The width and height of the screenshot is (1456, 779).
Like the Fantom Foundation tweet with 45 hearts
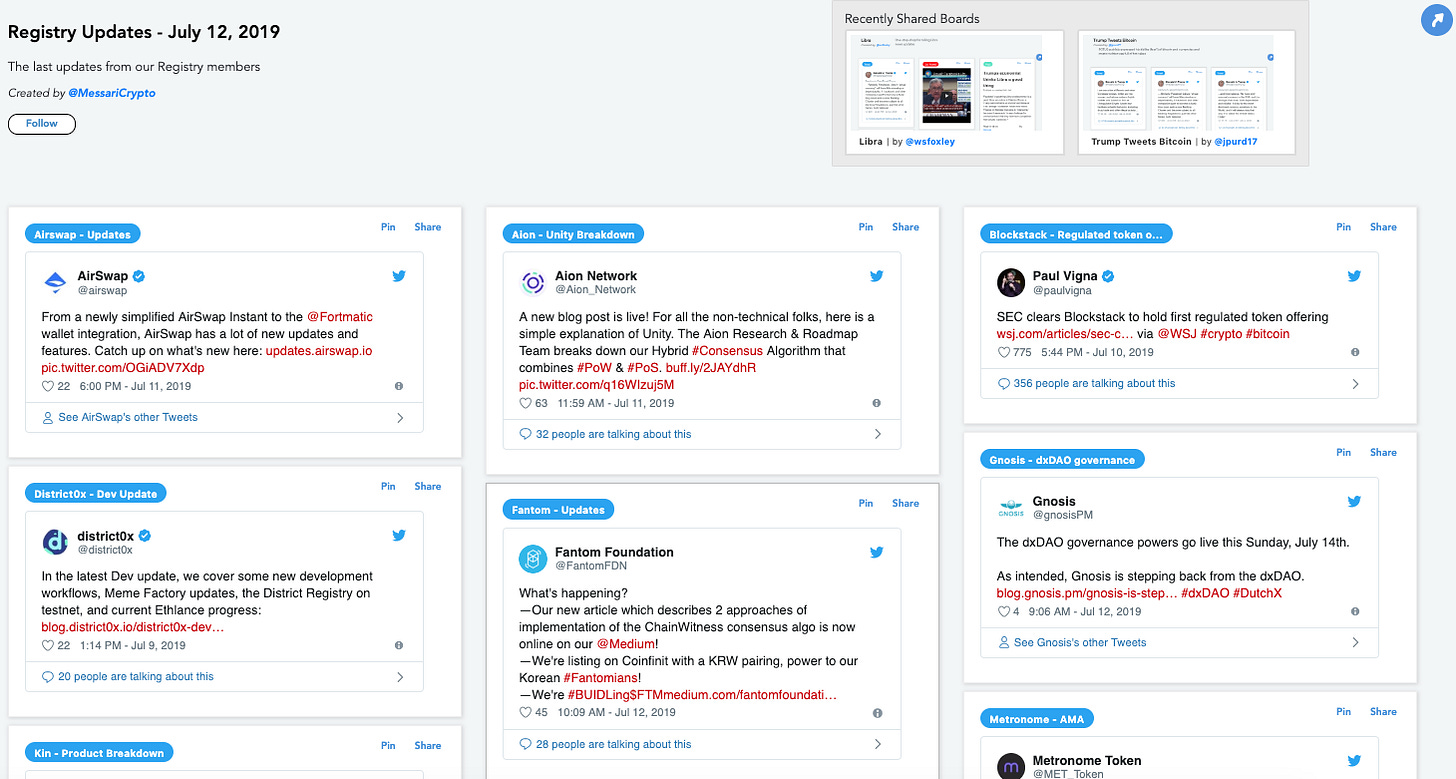(x=526, y=713)
